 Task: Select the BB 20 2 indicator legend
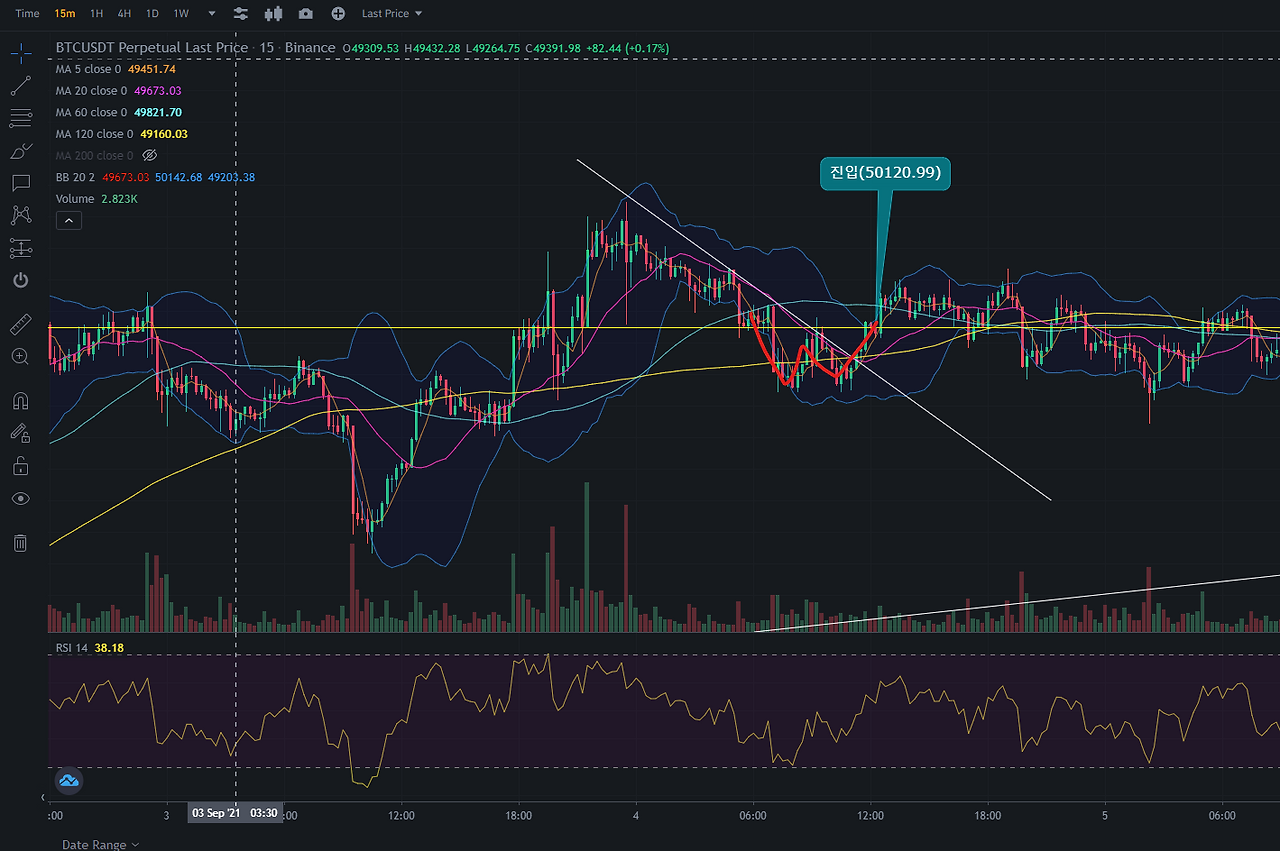(75, 178)
